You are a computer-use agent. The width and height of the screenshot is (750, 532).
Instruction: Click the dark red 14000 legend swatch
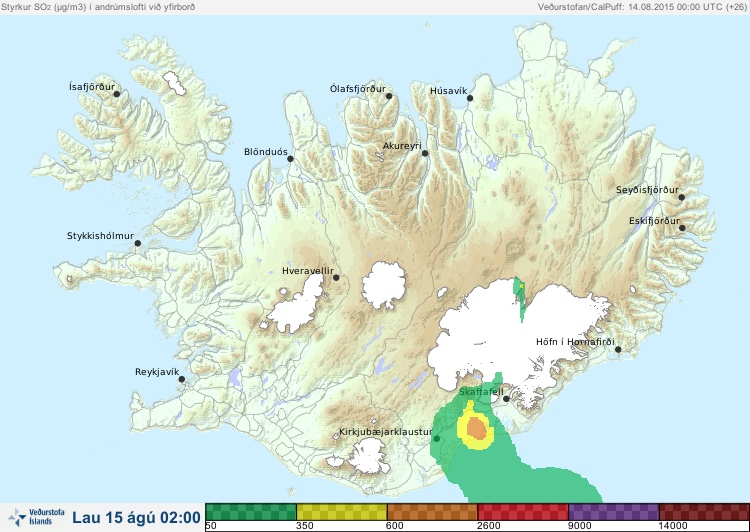[704, 512]
